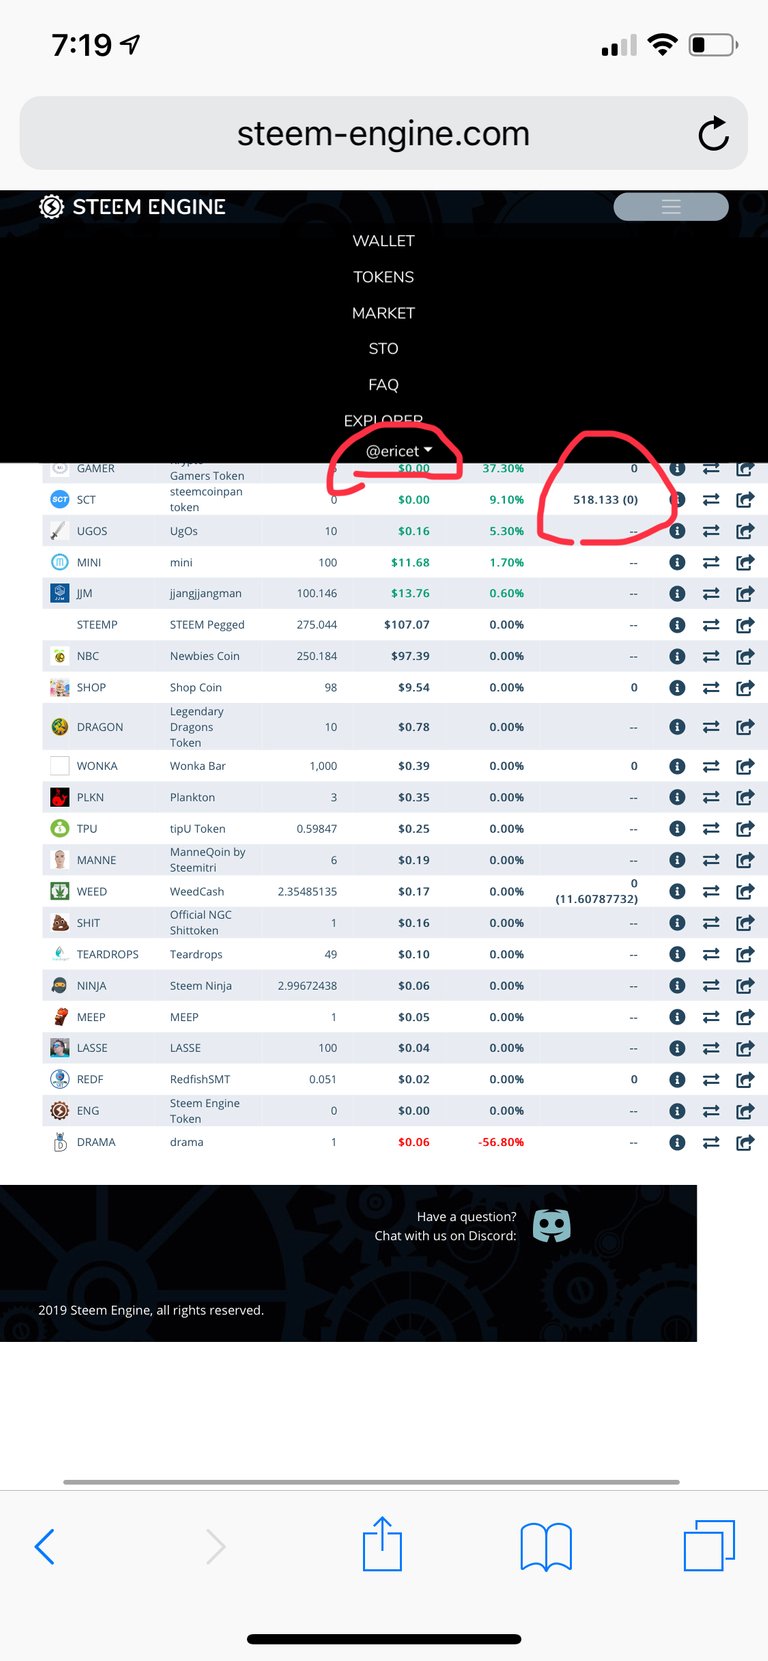
Task: Show info for the LASSE token
Action: tap(677, 1048)
